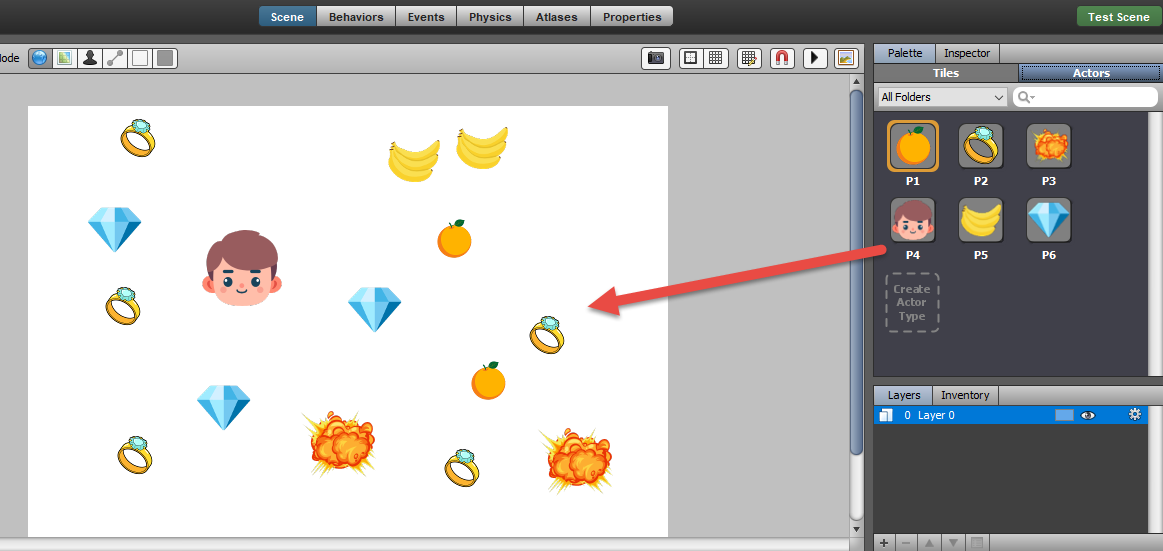Select the P2 ring actor in palette
The image size is (1163, 551).
pyautogui.click(x=981, y=146)
